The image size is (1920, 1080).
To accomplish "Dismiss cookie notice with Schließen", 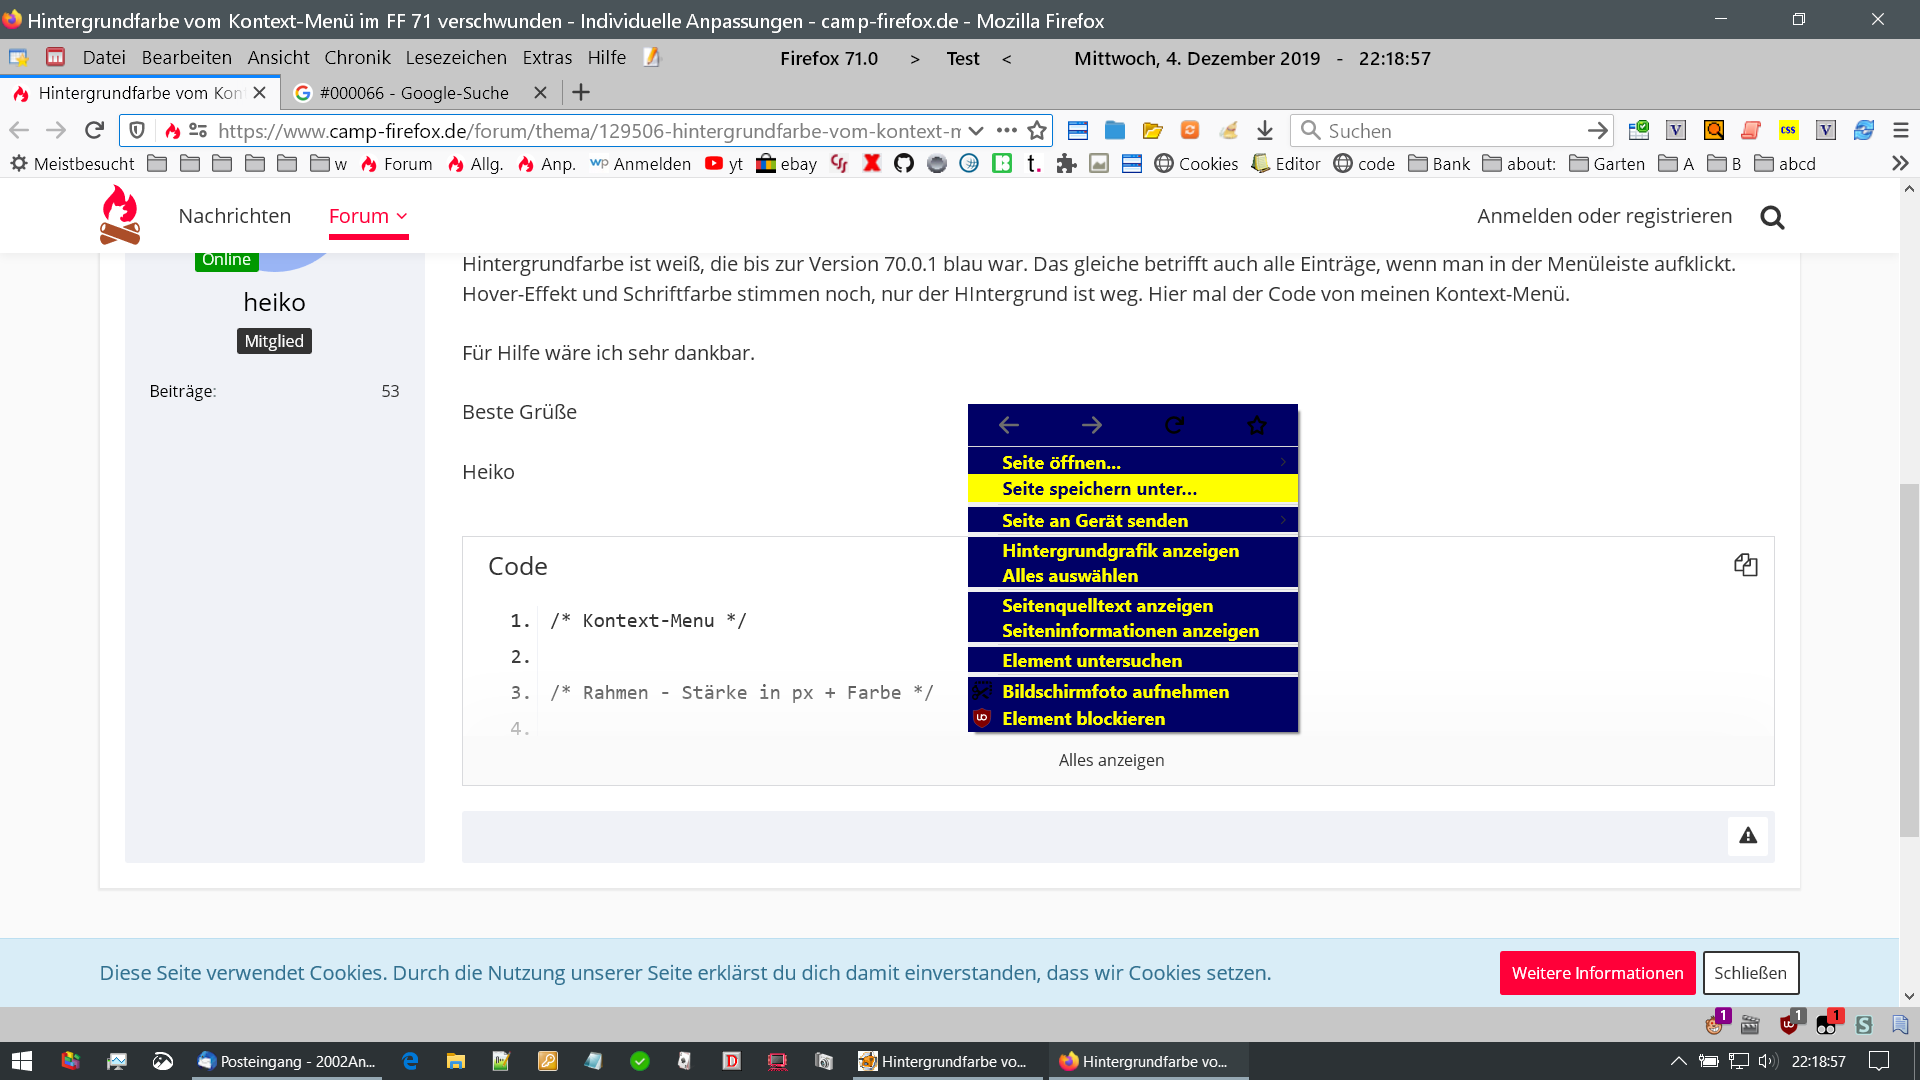I will (x=1750, y=973).
